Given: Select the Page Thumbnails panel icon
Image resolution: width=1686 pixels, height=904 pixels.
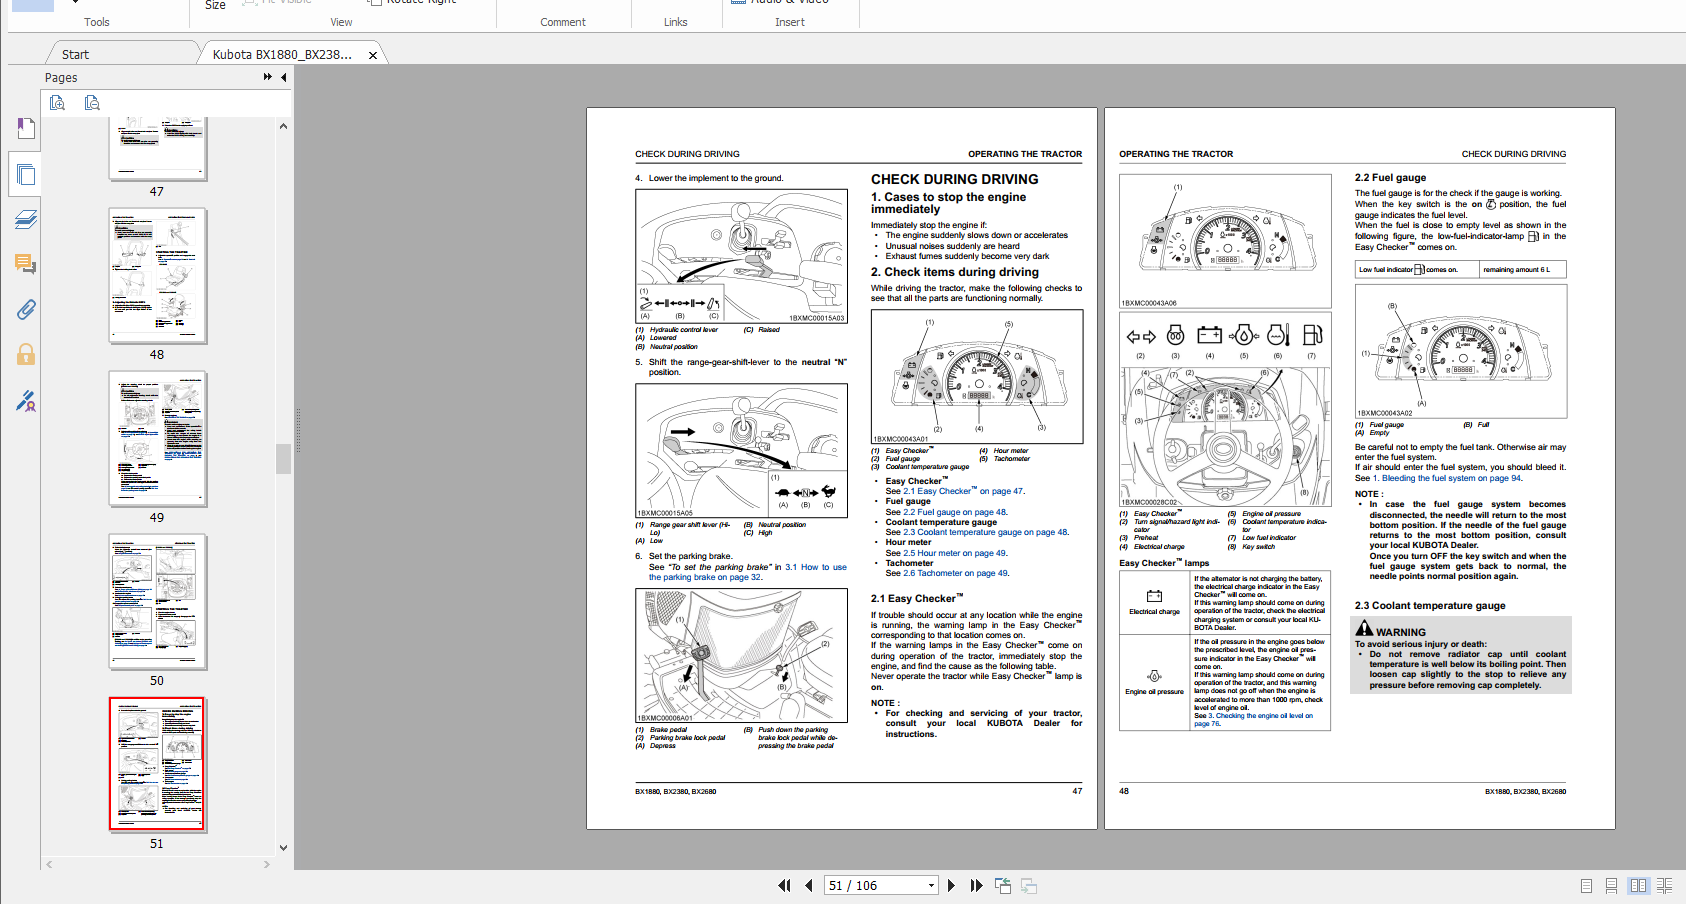Looking at the screenshot, I should tap(25, 173).
